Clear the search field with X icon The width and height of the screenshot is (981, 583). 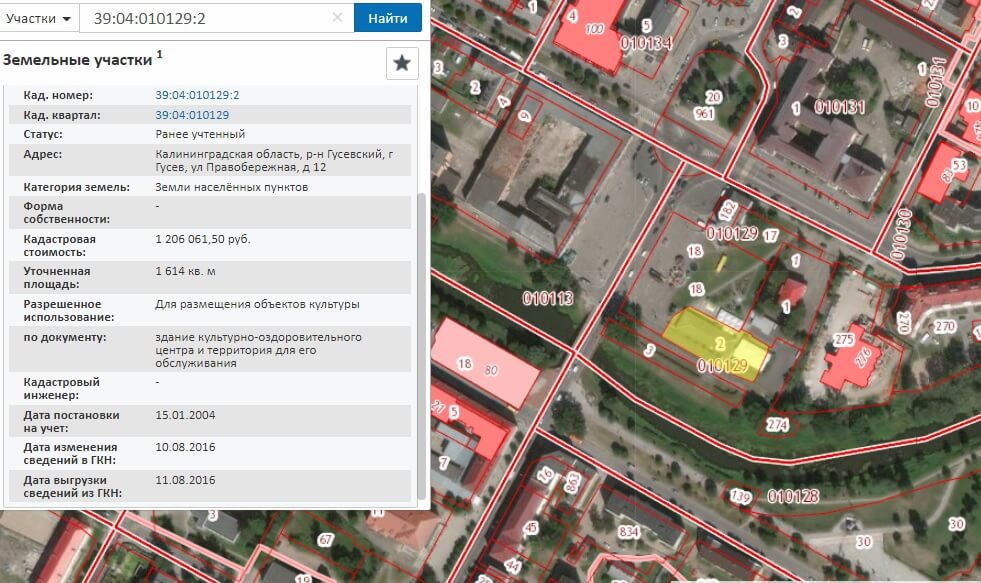pos(337,18)
